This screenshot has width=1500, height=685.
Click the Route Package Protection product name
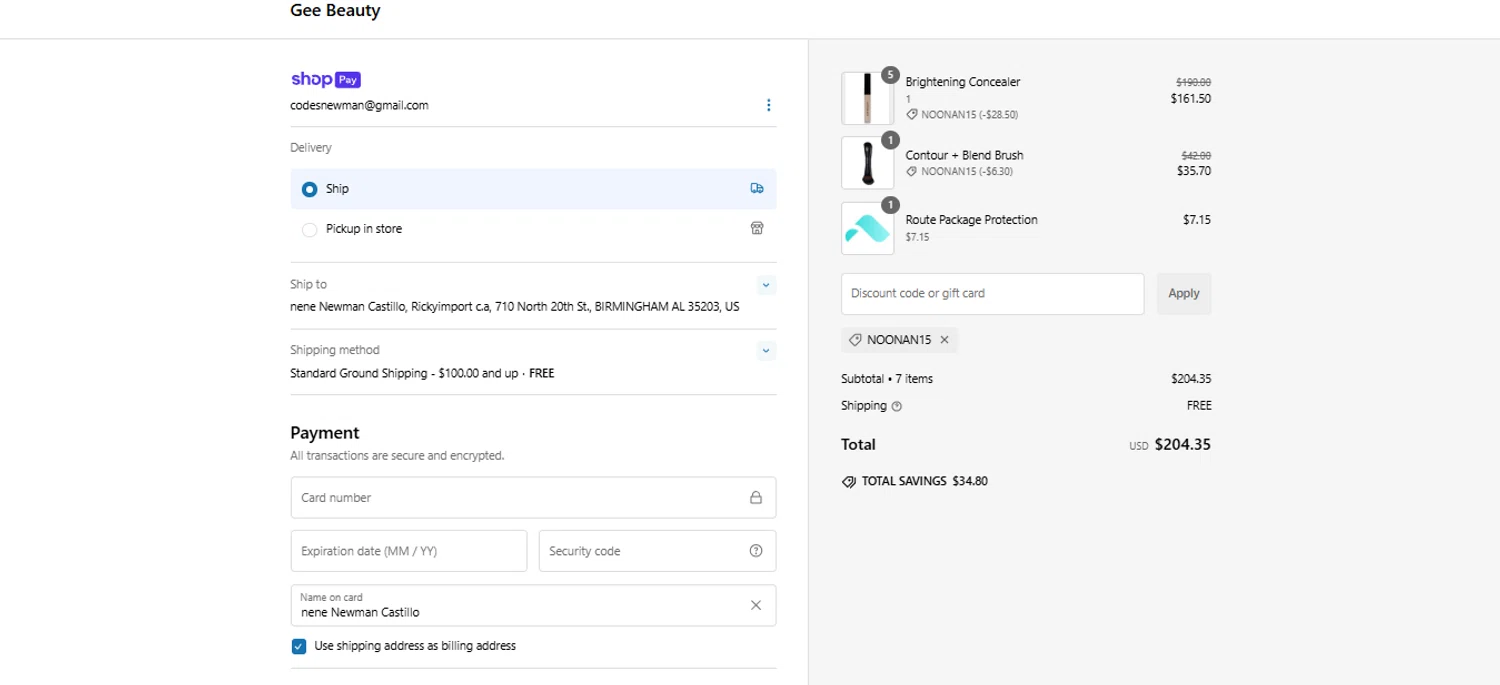pos(971,220)
